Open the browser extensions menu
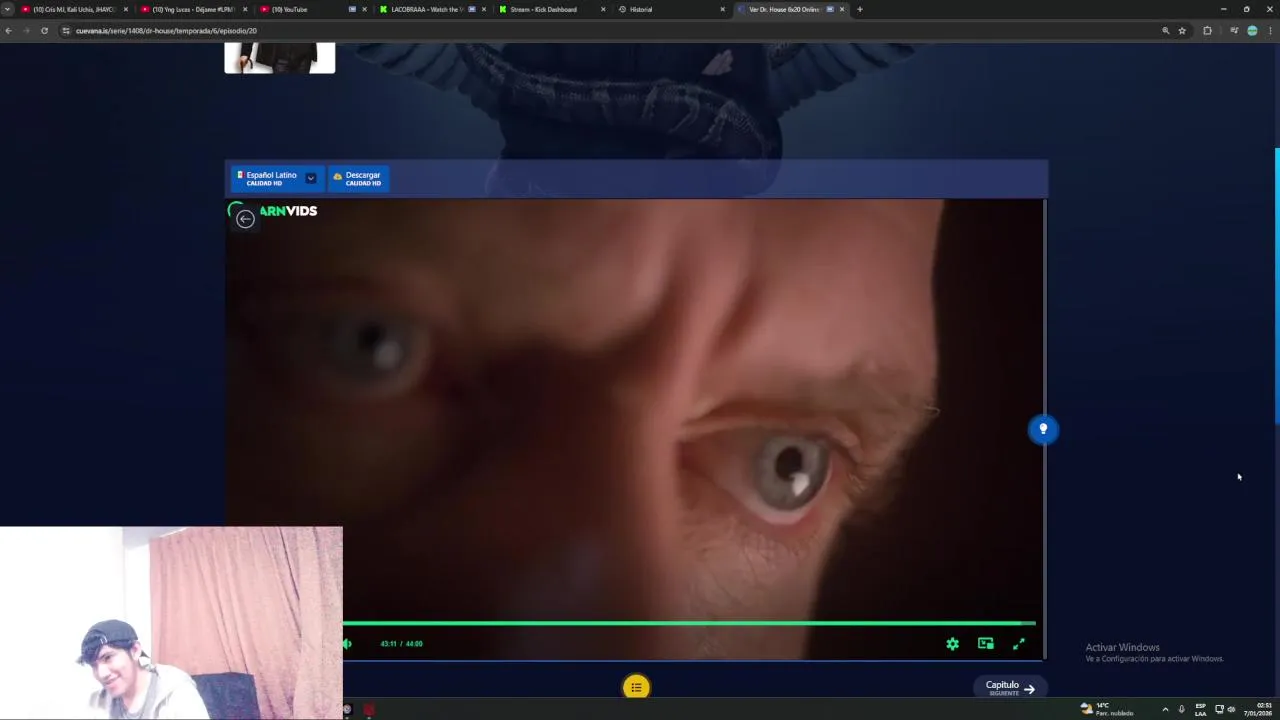Viewport: 1280px width, 720px height. (x=1207, y=31)
